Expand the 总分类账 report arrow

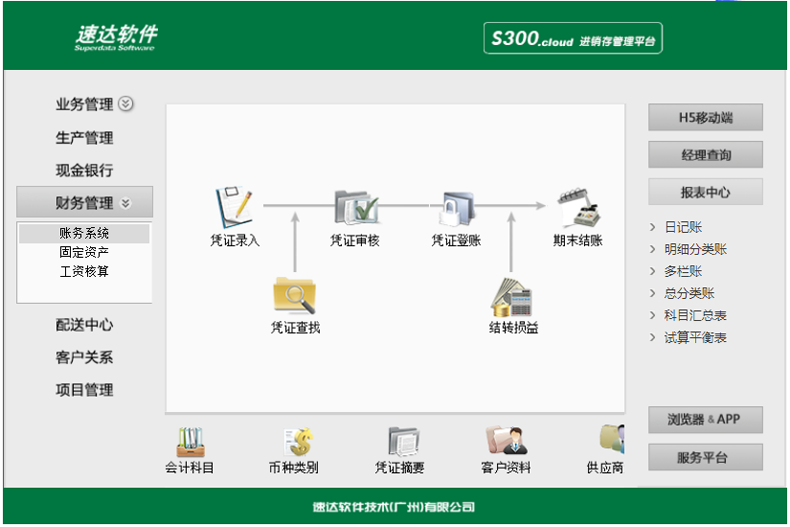652,293
